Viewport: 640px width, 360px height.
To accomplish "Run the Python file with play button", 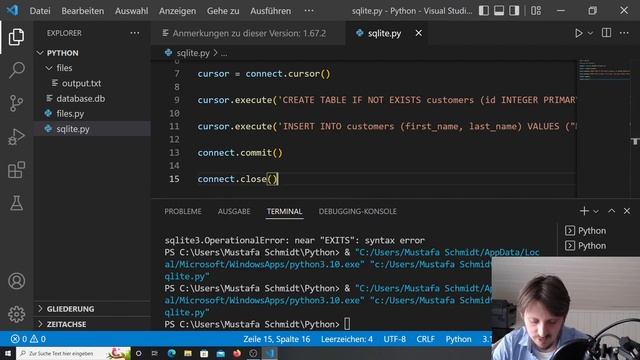I will coord(578,33).
